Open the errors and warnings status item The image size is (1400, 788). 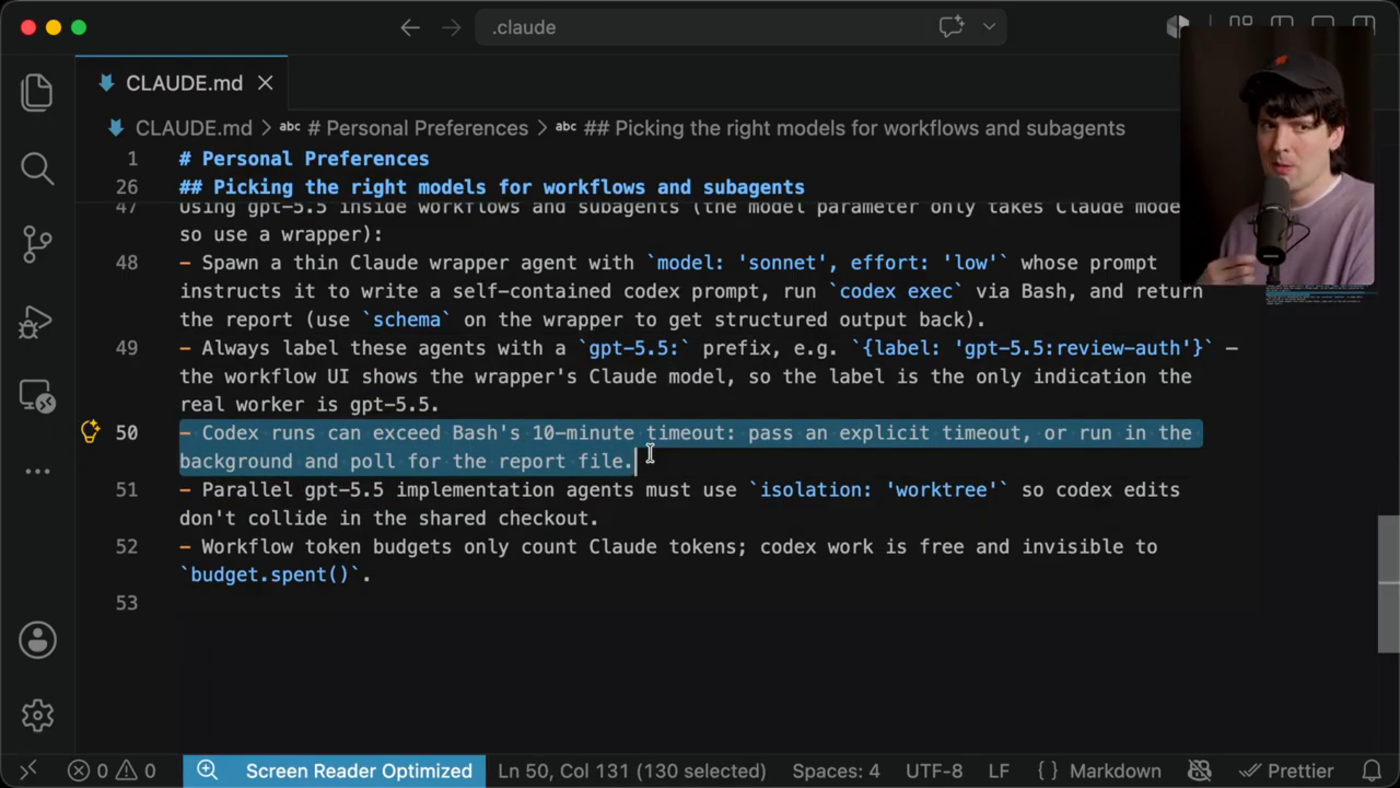point(112,771)
